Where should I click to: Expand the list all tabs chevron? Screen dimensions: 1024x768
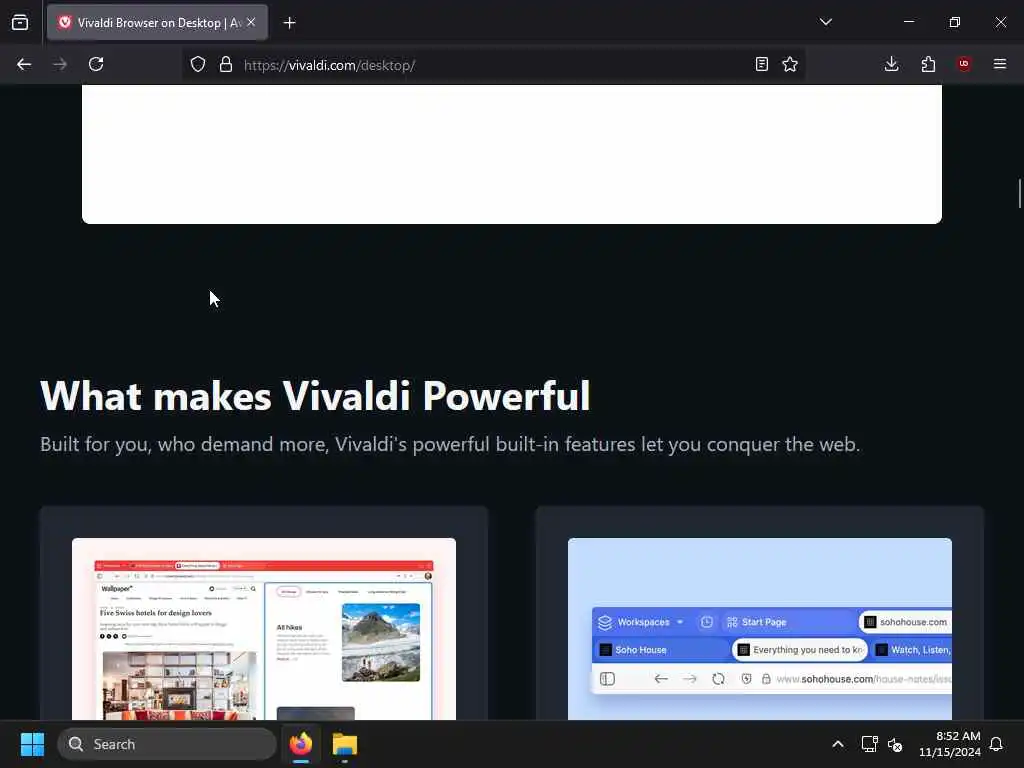tap(825, 22)
